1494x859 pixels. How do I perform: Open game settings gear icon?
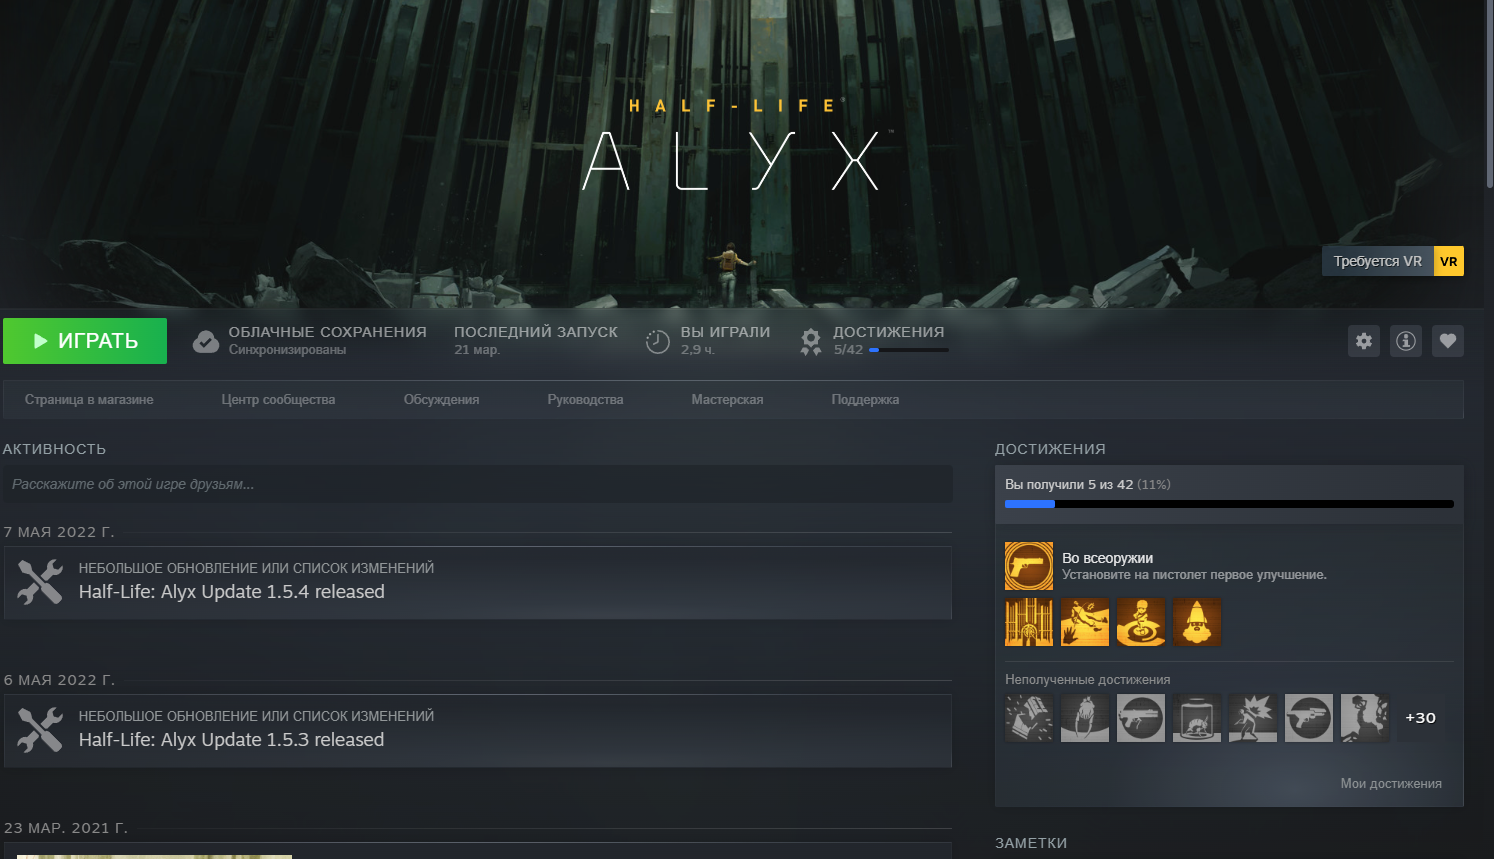tap(1364, 341)
